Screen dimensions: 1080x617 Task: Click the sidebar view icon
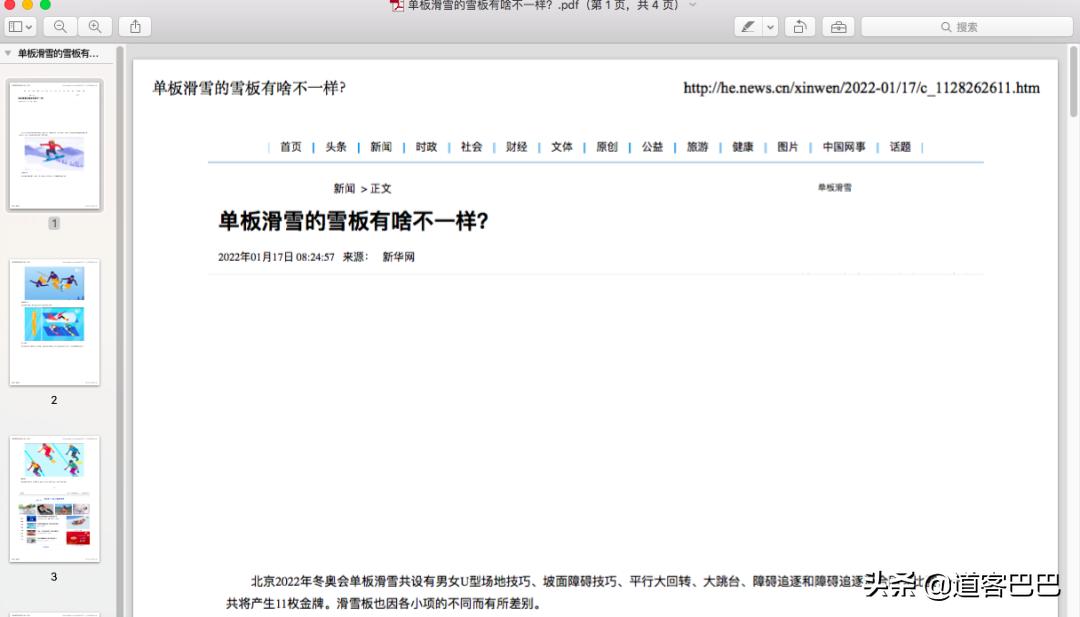(x=14, y=26)
